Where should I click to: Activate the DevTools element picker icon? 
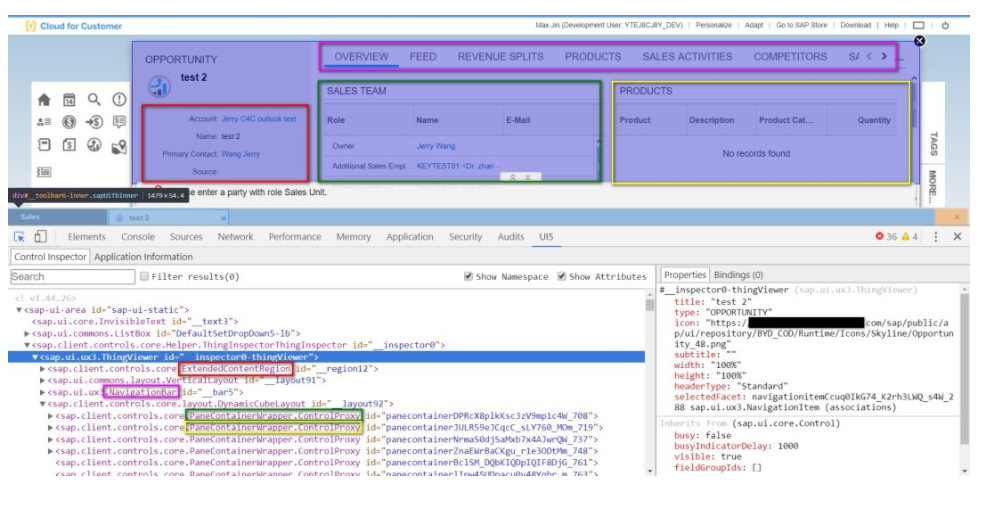pyautogui.click(x=19, y=236)
